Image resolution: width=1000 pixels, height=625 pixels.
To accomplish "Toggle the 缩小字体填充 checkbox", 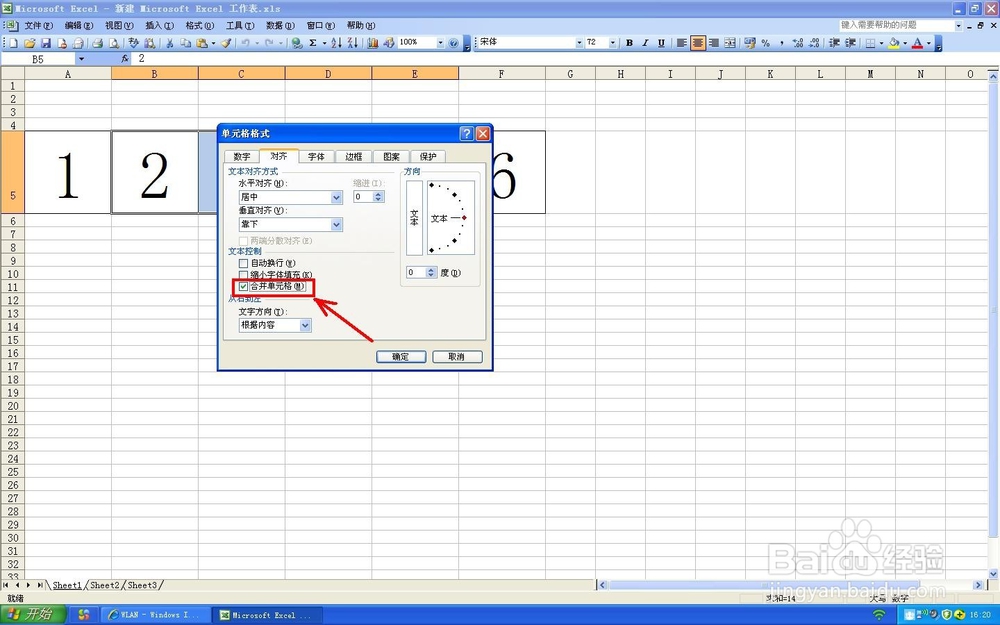I will (243, 275).
